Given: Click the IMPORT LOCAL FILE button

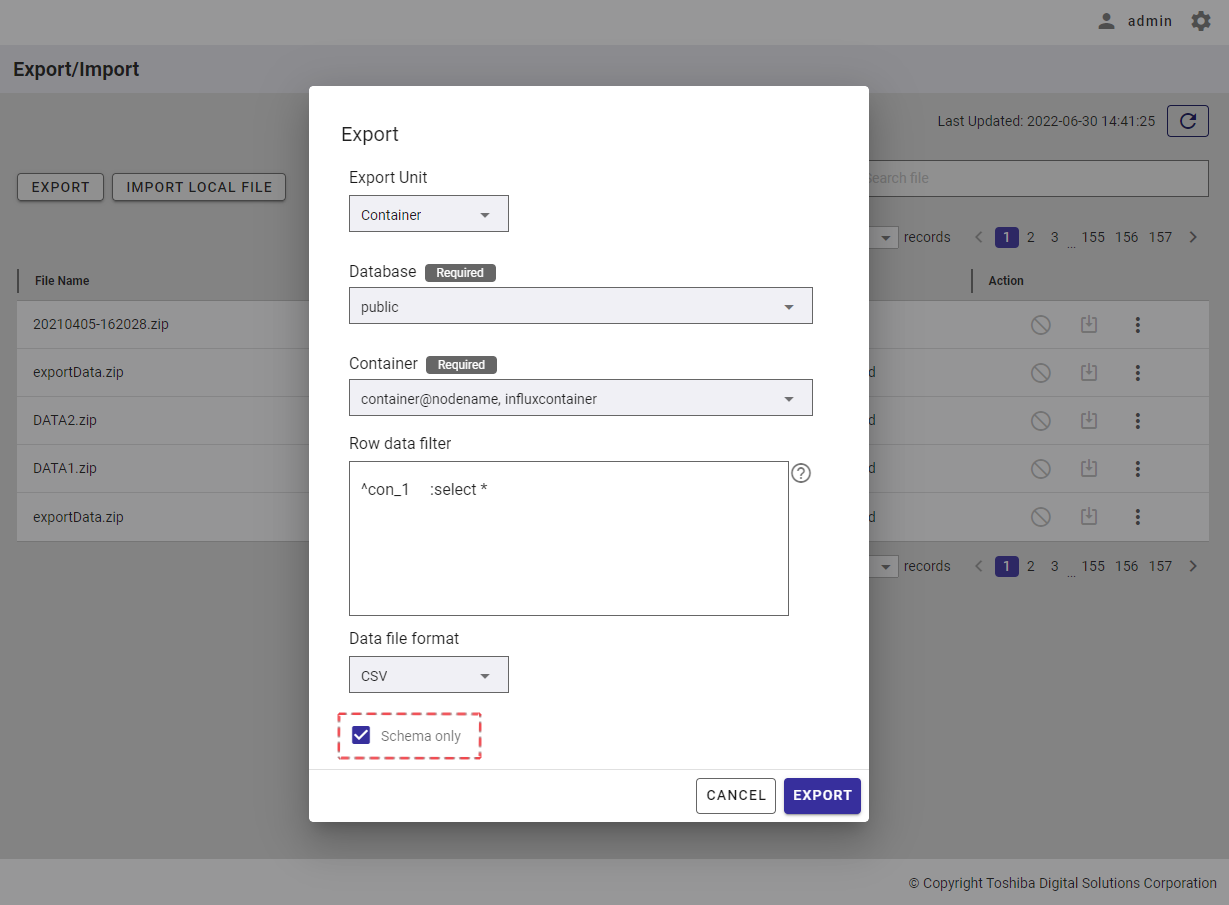Looking at the screenshot, I should click(x=199, y=187).
